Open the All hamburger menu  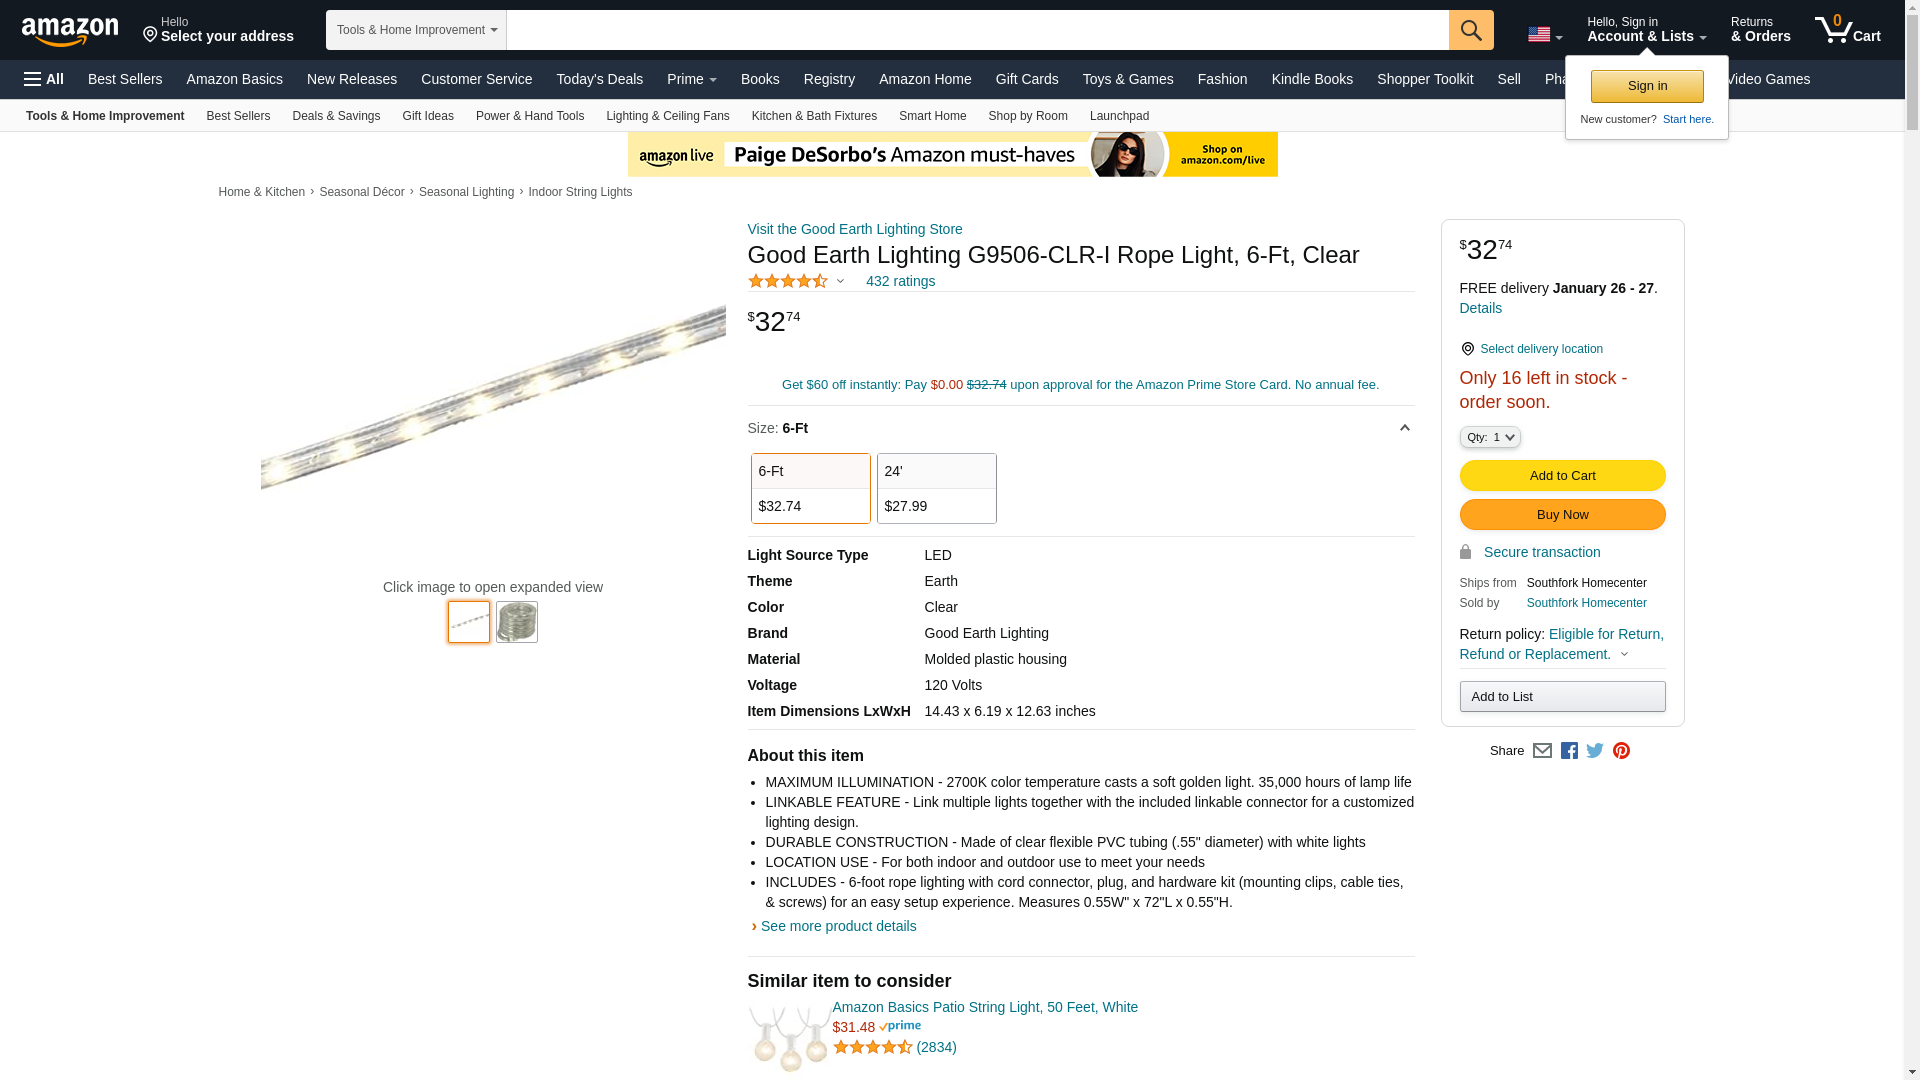tap(44, 79)
